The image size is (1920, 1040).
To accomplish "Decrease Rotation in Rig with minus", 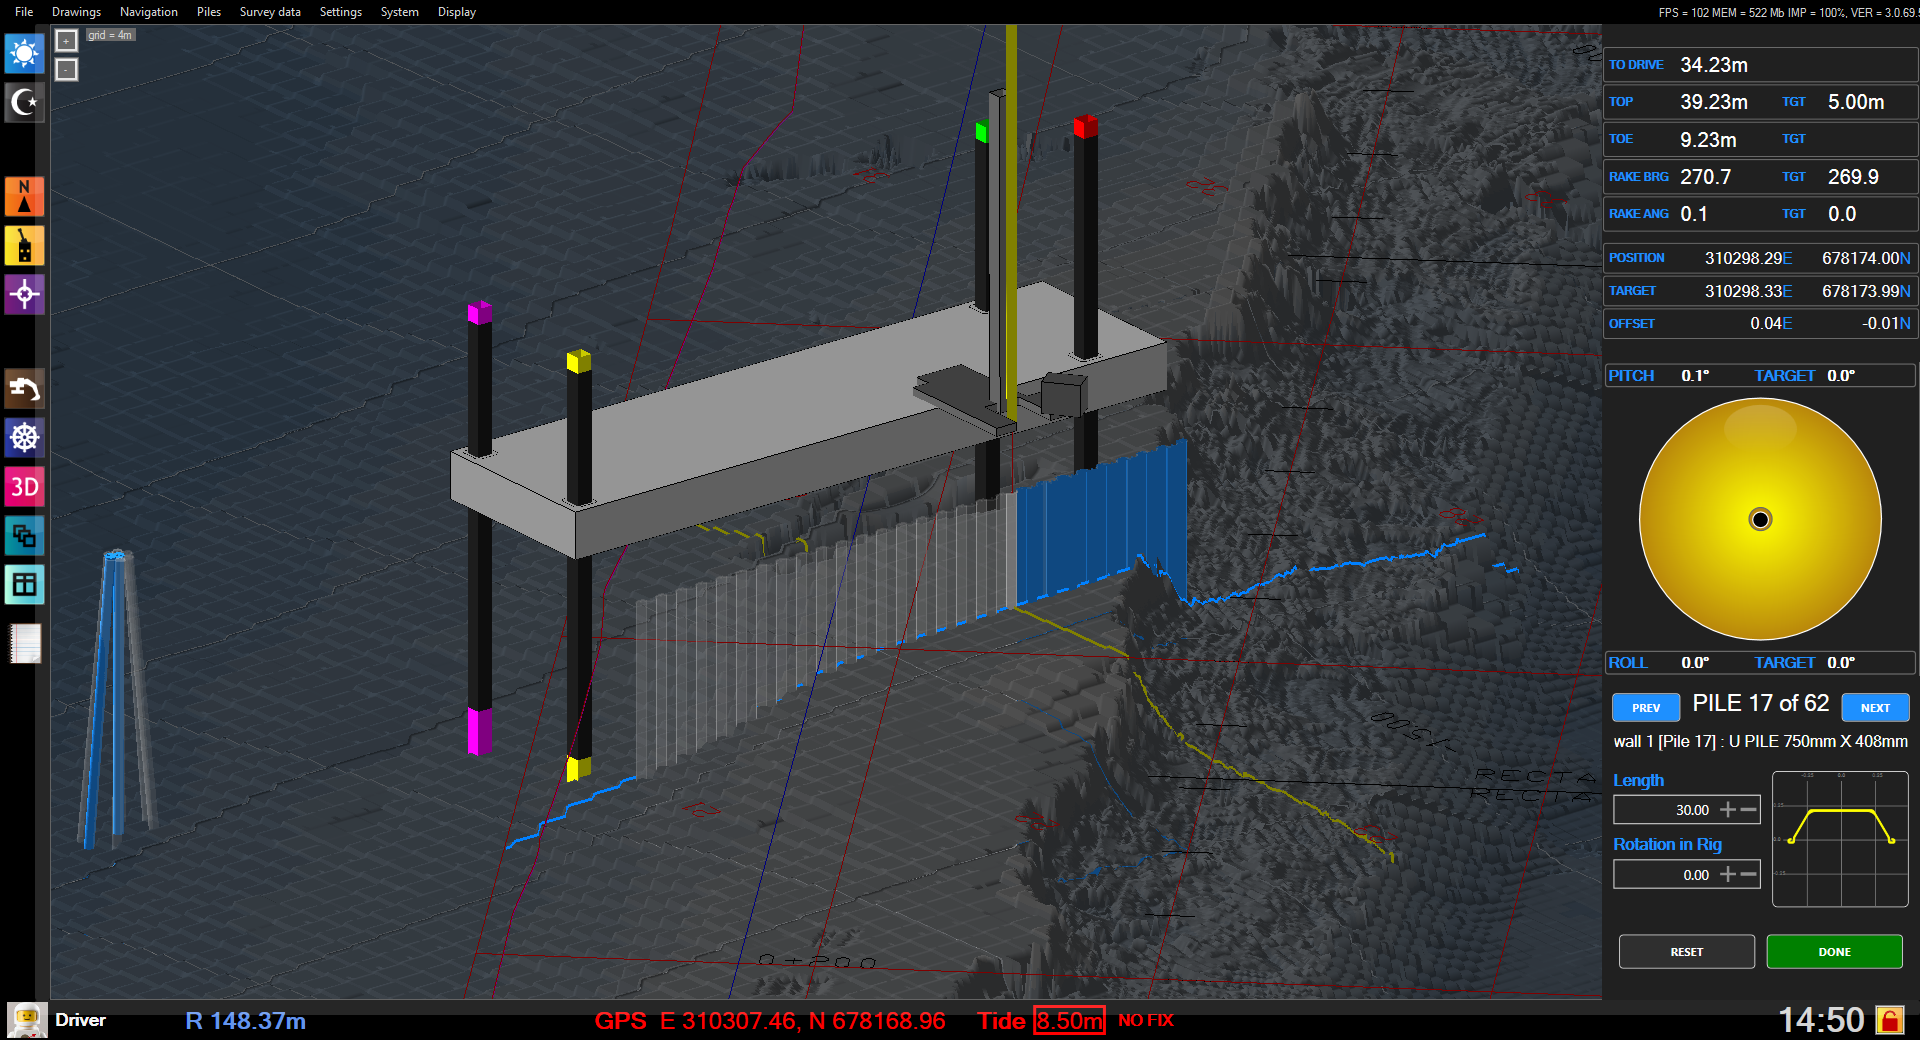I will coord(1748,875).
